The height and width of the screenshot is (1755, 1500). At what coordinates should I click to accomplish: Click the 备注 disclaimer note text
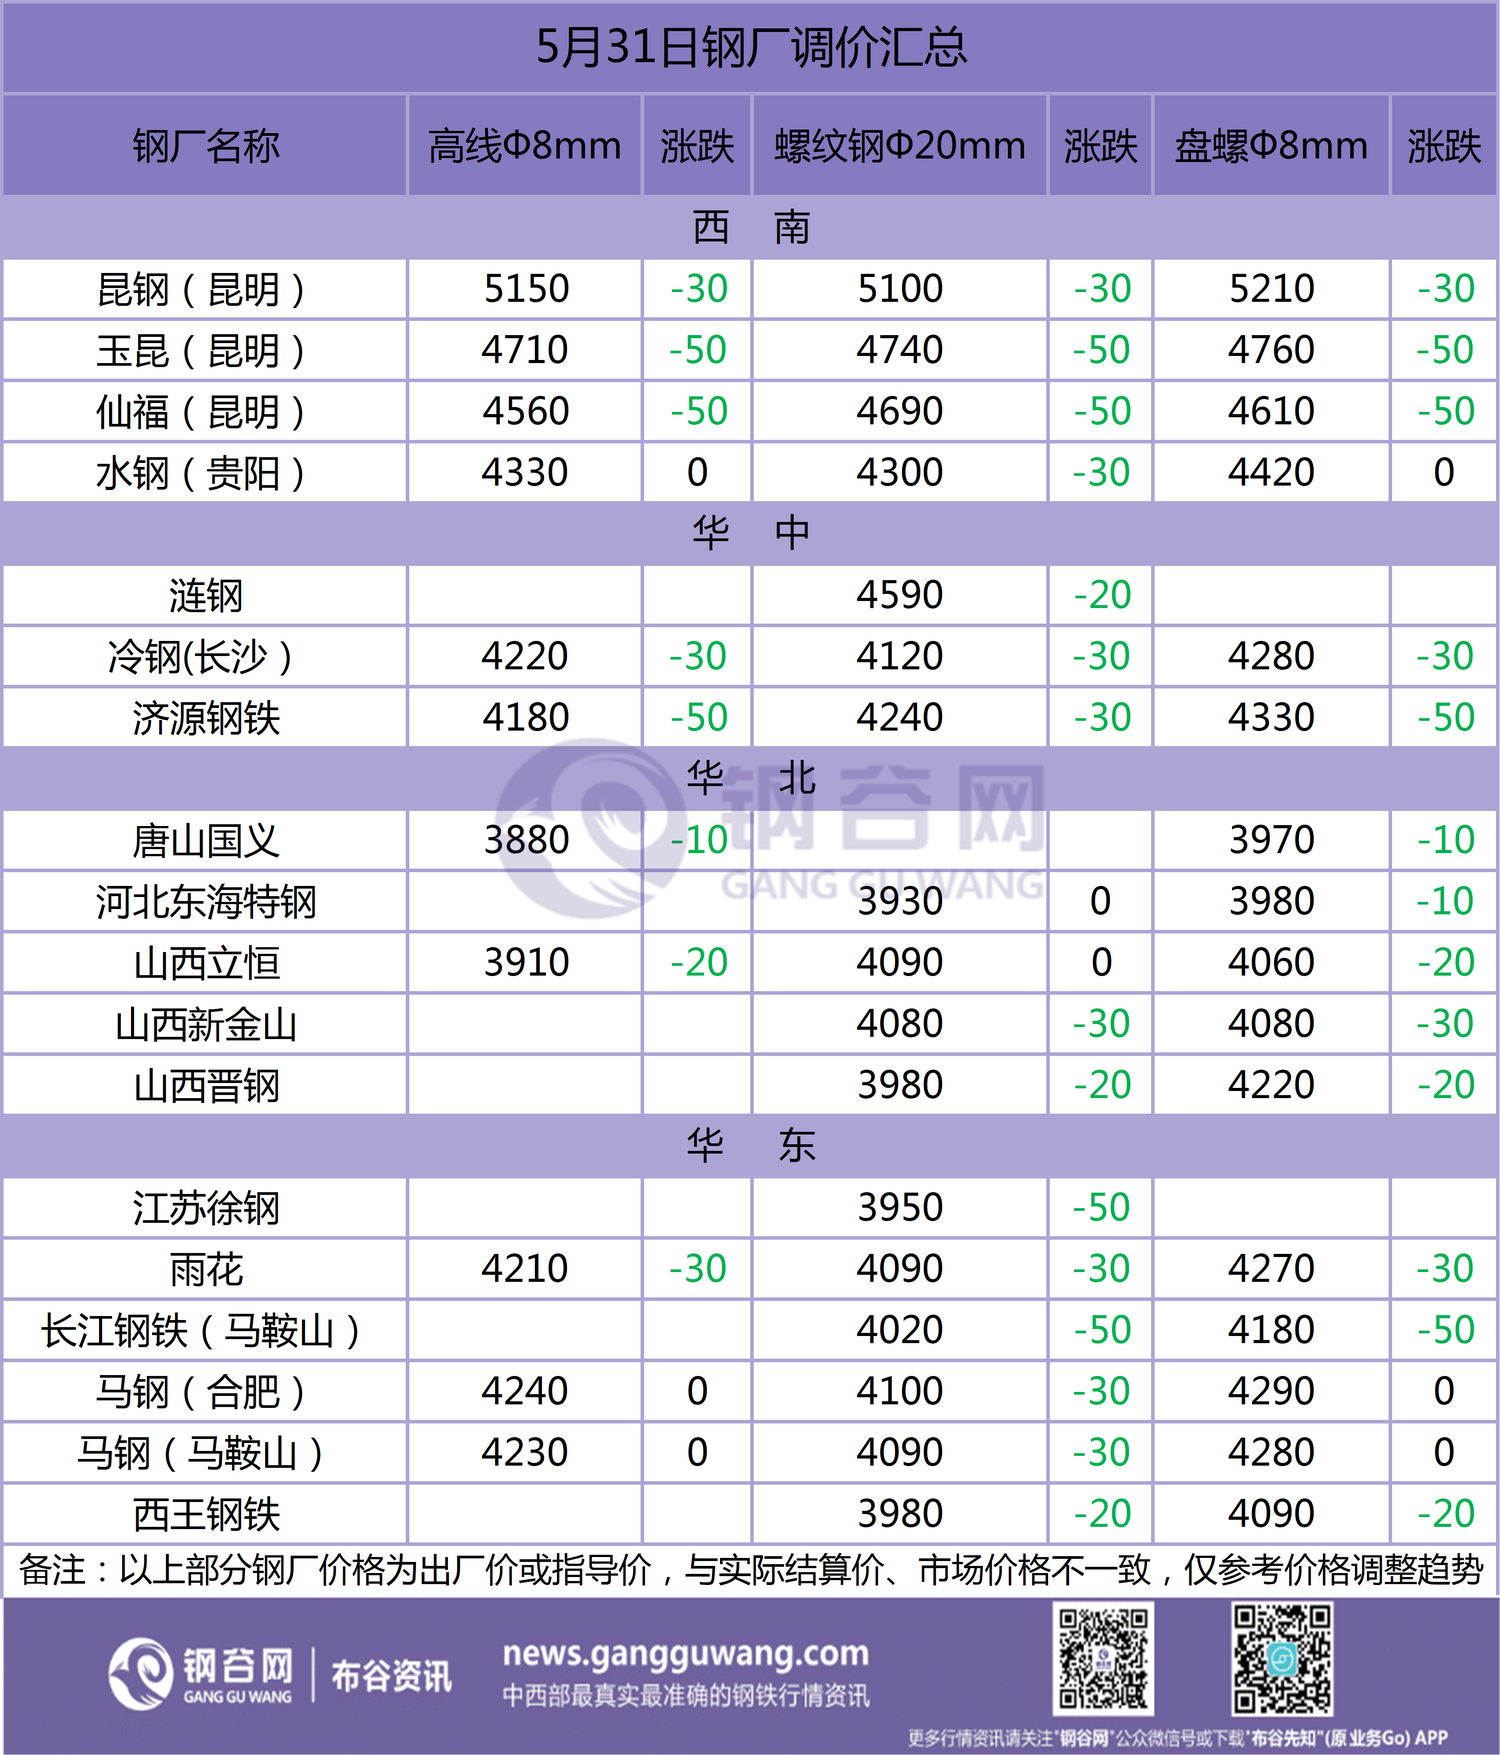[x=750, y=1570]
